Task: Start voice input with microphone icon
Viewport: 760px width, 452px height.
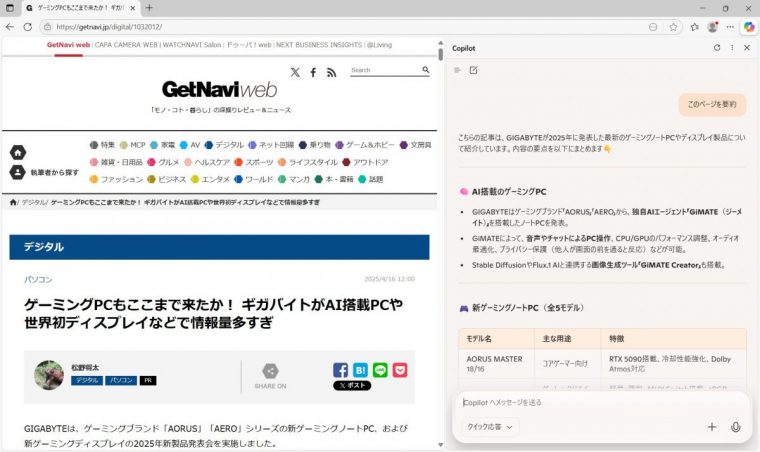Action: click(x=735, y=427)
